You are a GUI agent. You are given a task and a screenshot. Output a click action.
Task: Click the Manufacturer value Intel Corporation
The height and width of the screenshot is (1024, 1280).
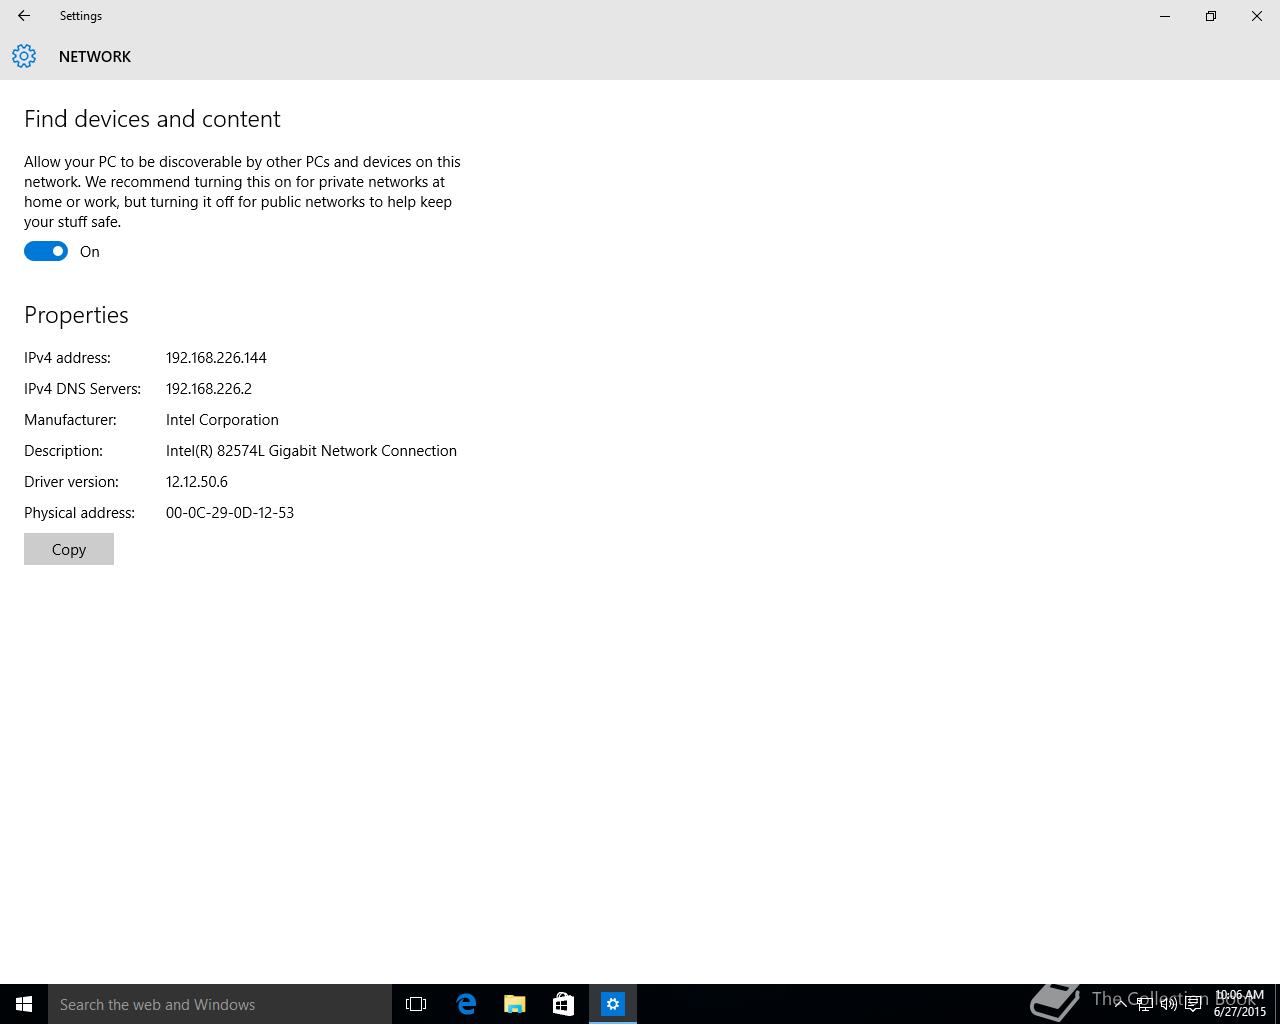coord(222,420)
